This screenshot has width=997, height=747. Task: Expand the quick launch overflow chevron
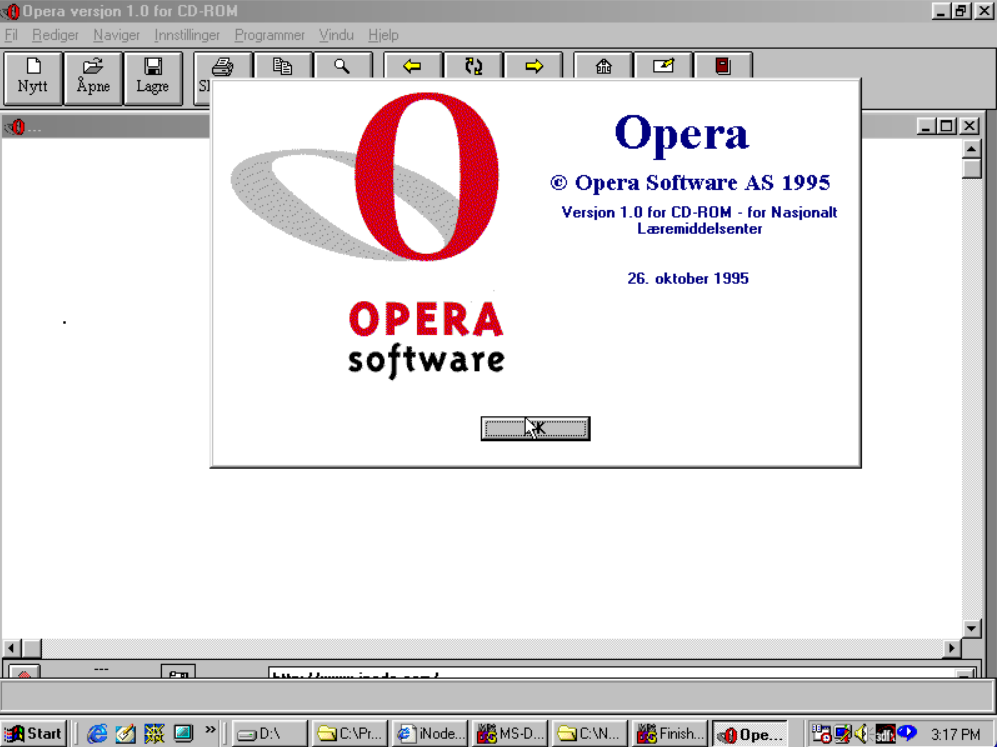(210, 731)
